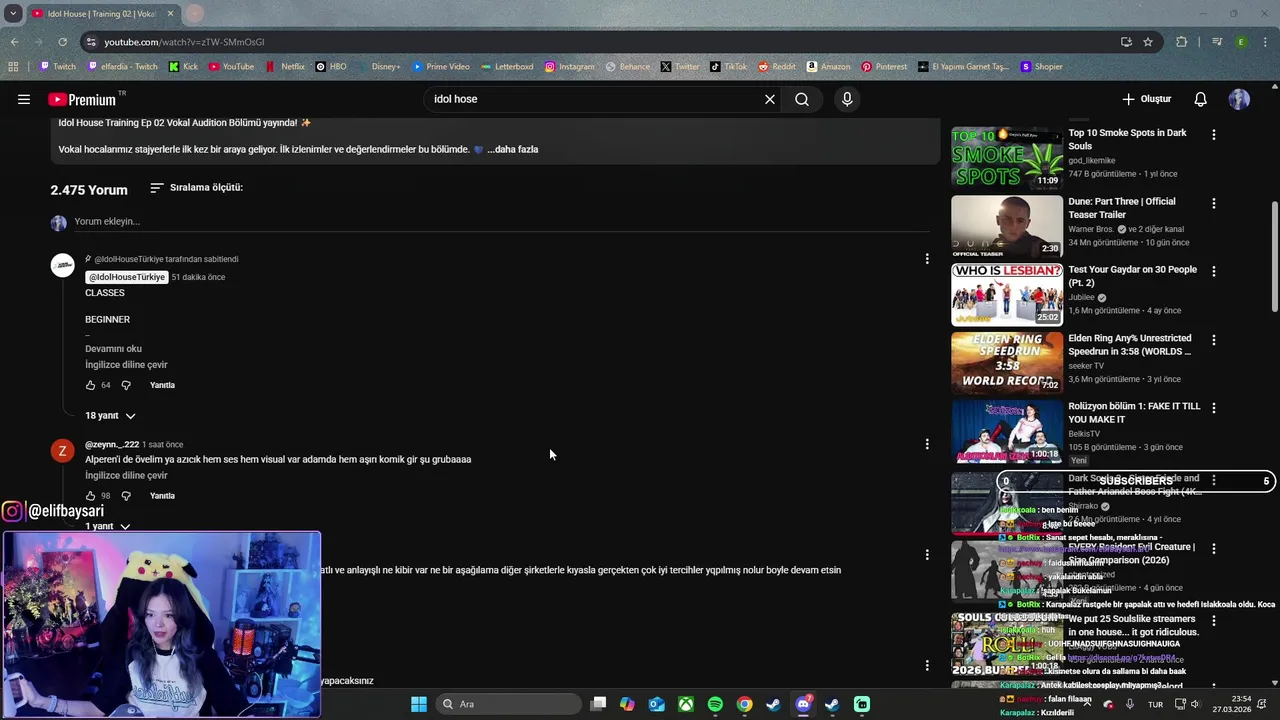Open Dune: Part Three trailer thumbnail
This screenshot has width=1280, height=720.
1007,226
